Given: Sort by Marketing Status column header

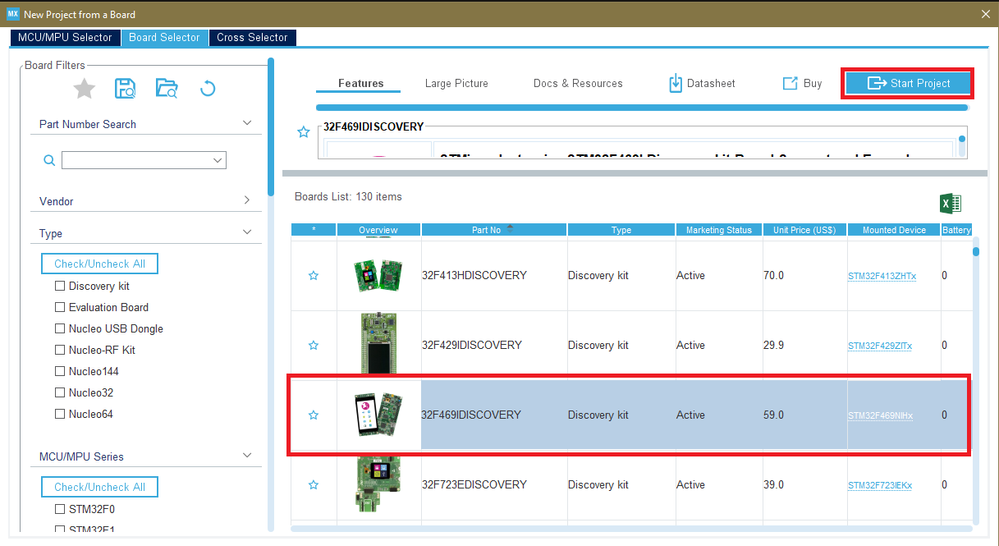Looking at the screenshot, I should click(x=719, y=229).
